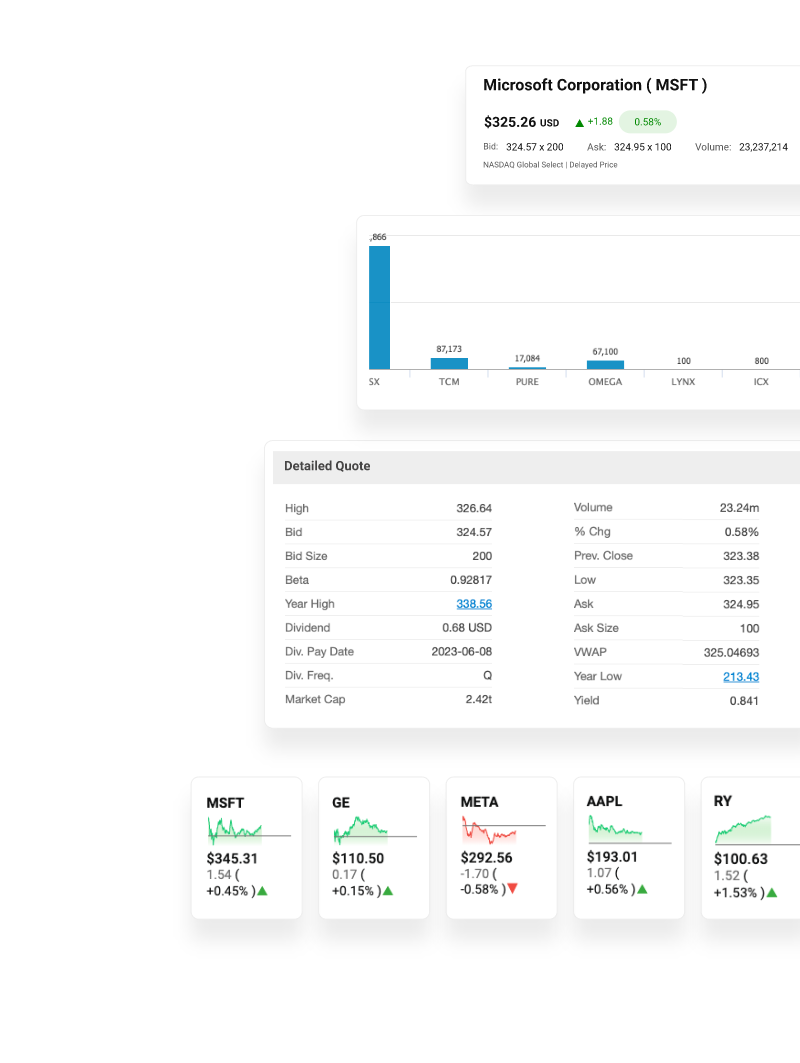Click the green up arrow beside +1.88
This screenshot has height=1063, width=800.
coord(579,123)
